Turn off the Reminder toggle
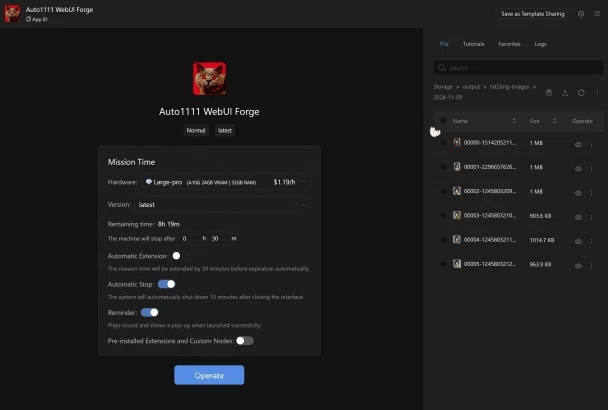 (150, 312)
